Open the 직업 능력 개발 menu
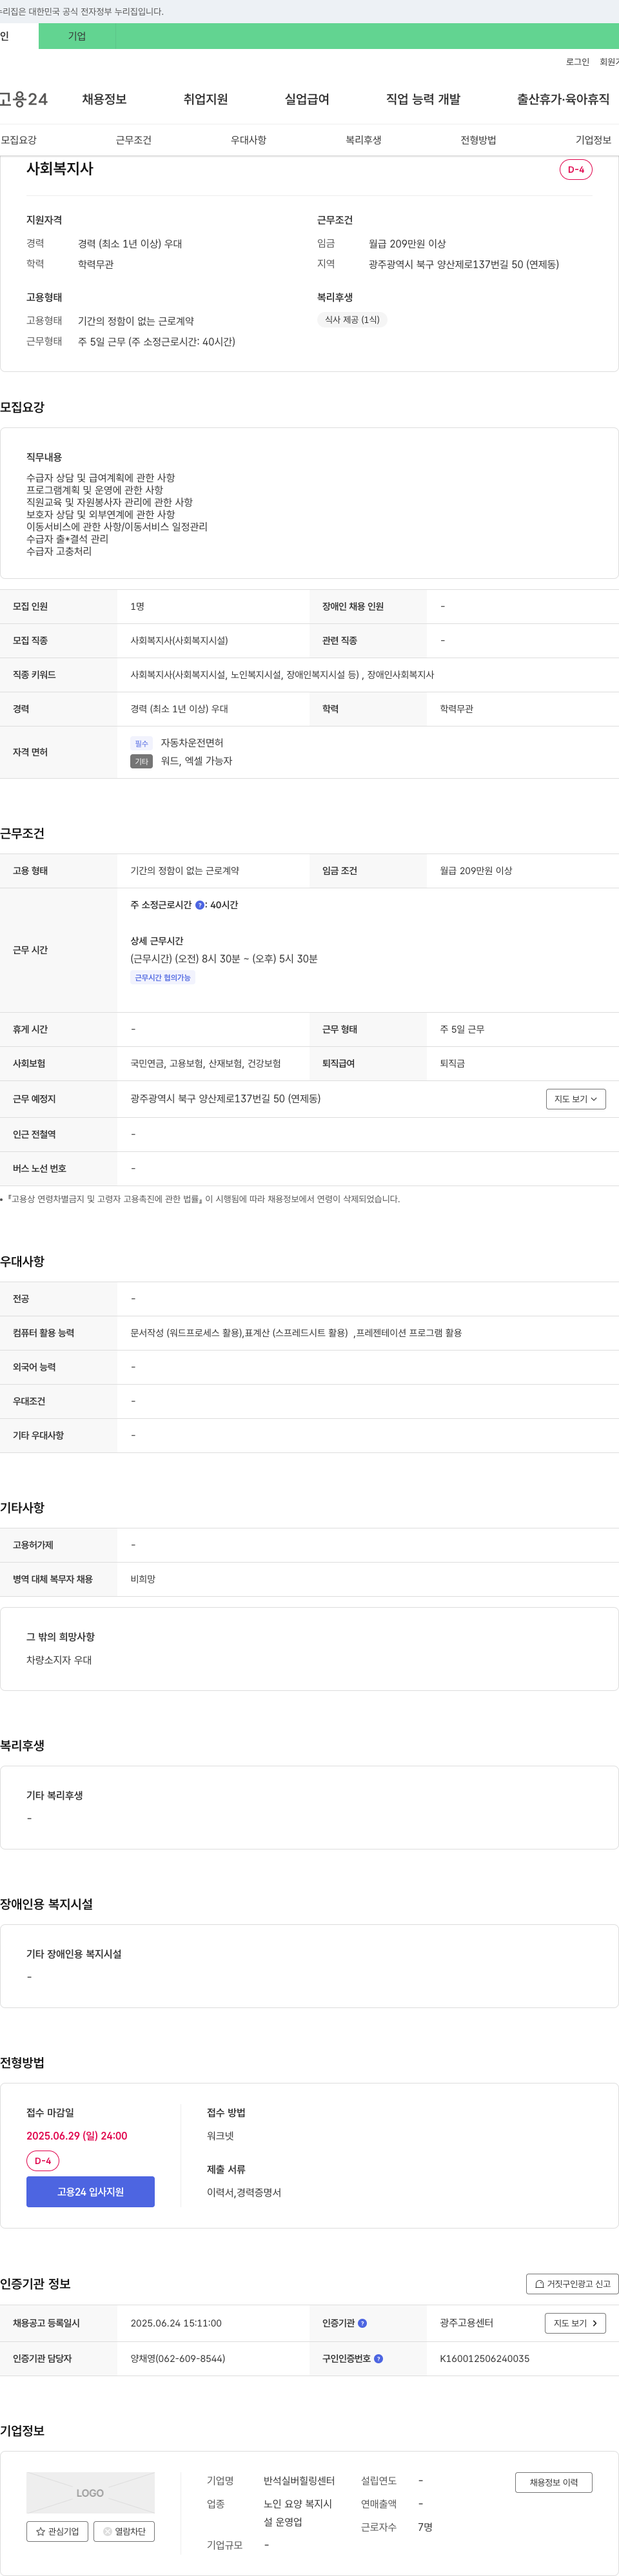Image resolution: width=619 pixels, height=2576 pixels. click(423, 99)
